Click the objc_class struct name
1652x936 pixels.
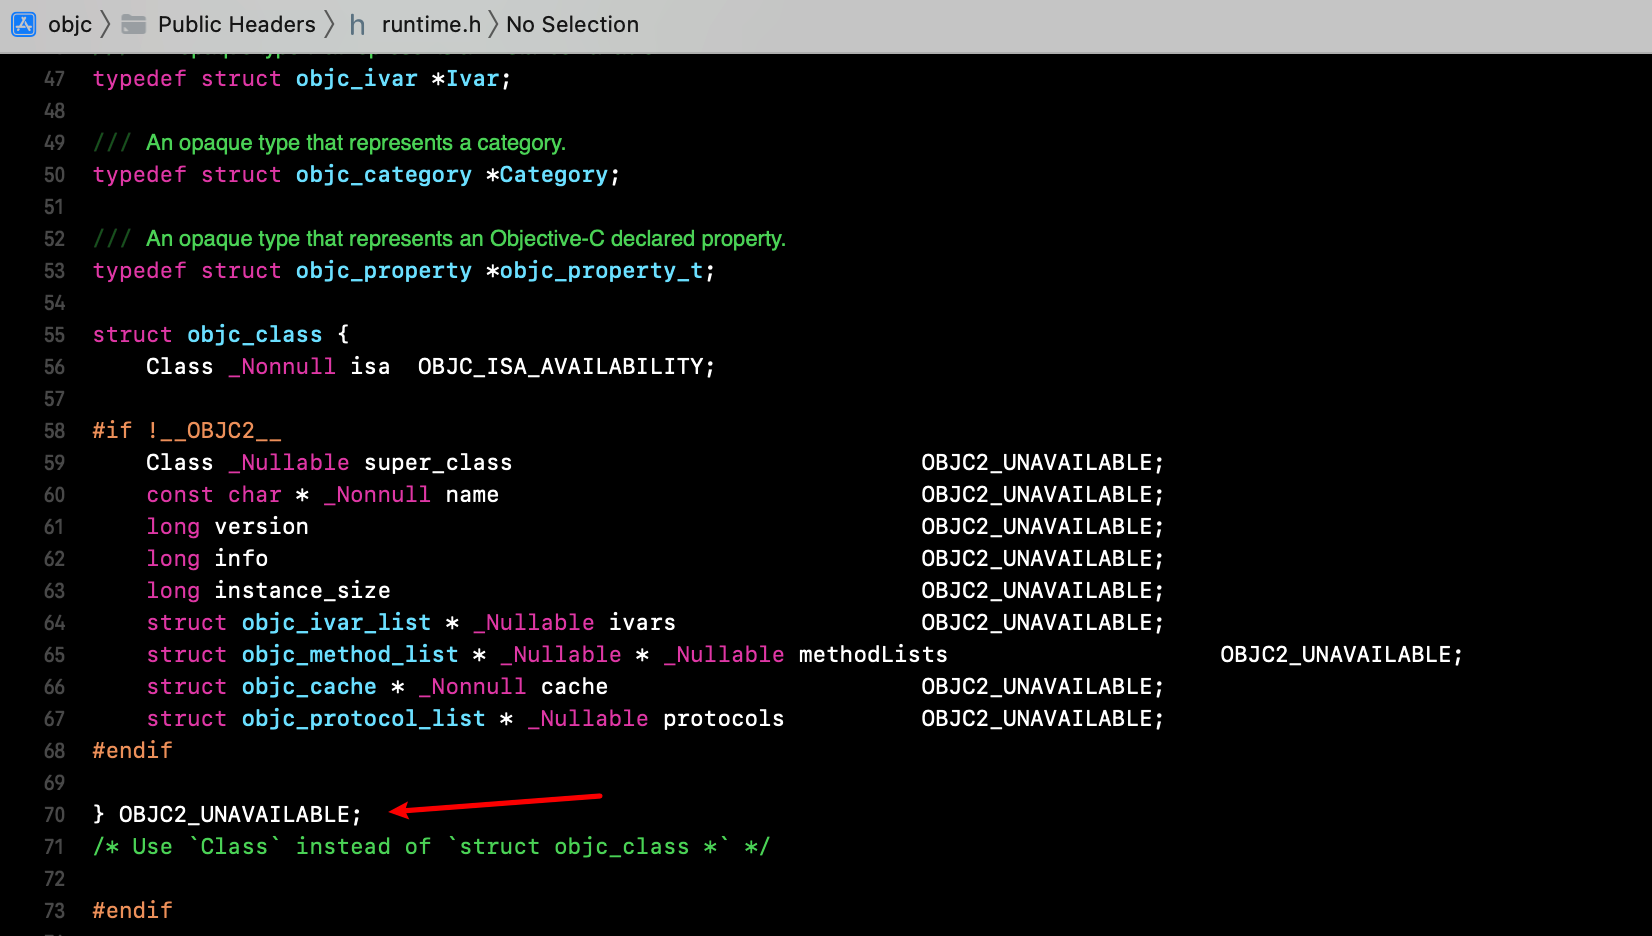[x=254, y=335]
